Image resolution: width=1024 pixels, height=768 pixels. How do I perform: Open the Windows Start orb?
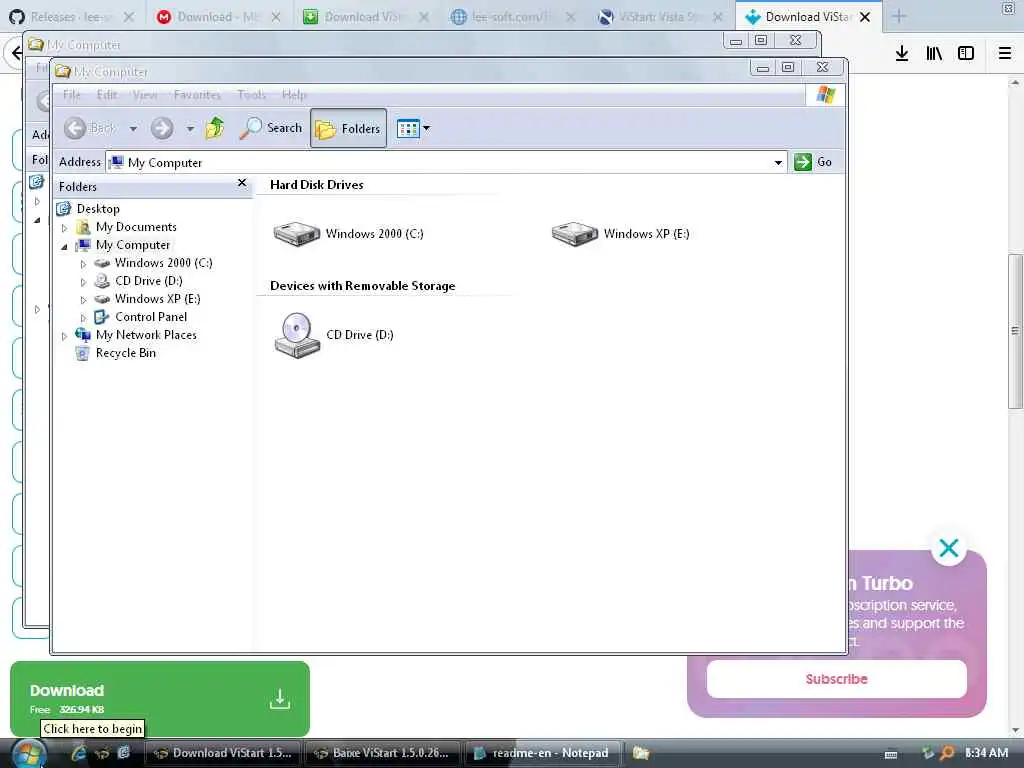29,753
